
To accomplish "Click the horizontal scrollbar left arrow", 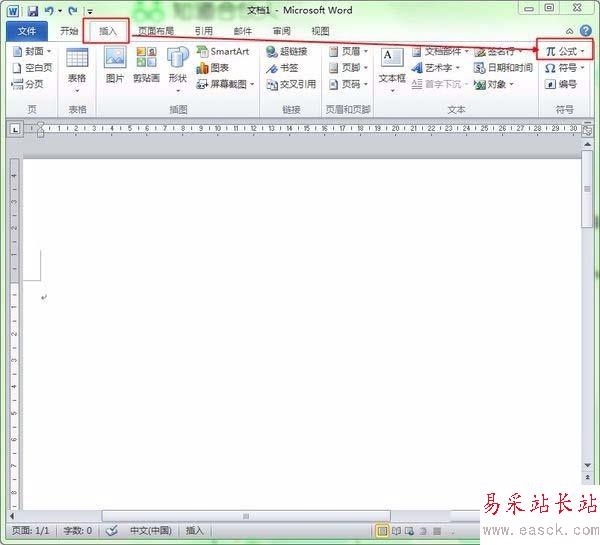I will point(12,516).
